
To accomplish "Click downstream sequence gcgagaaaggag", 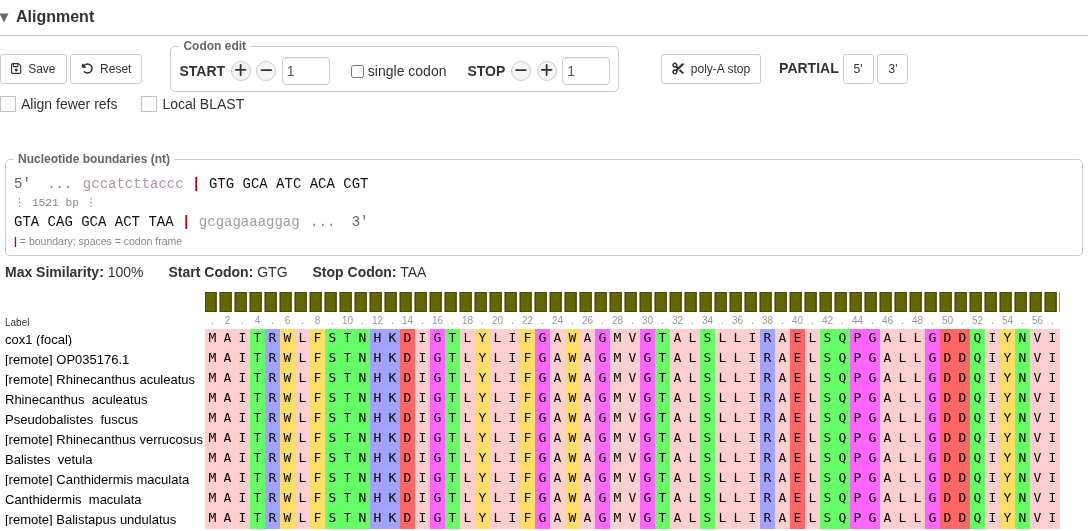I will 249,222.
